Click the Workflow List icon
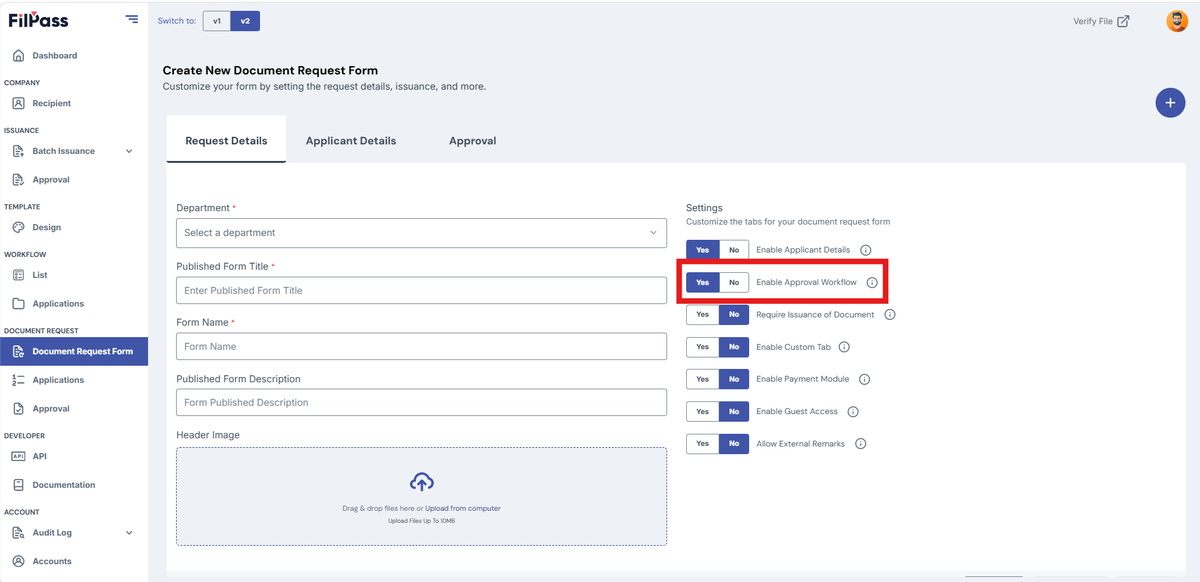 [x=18, y=275]
